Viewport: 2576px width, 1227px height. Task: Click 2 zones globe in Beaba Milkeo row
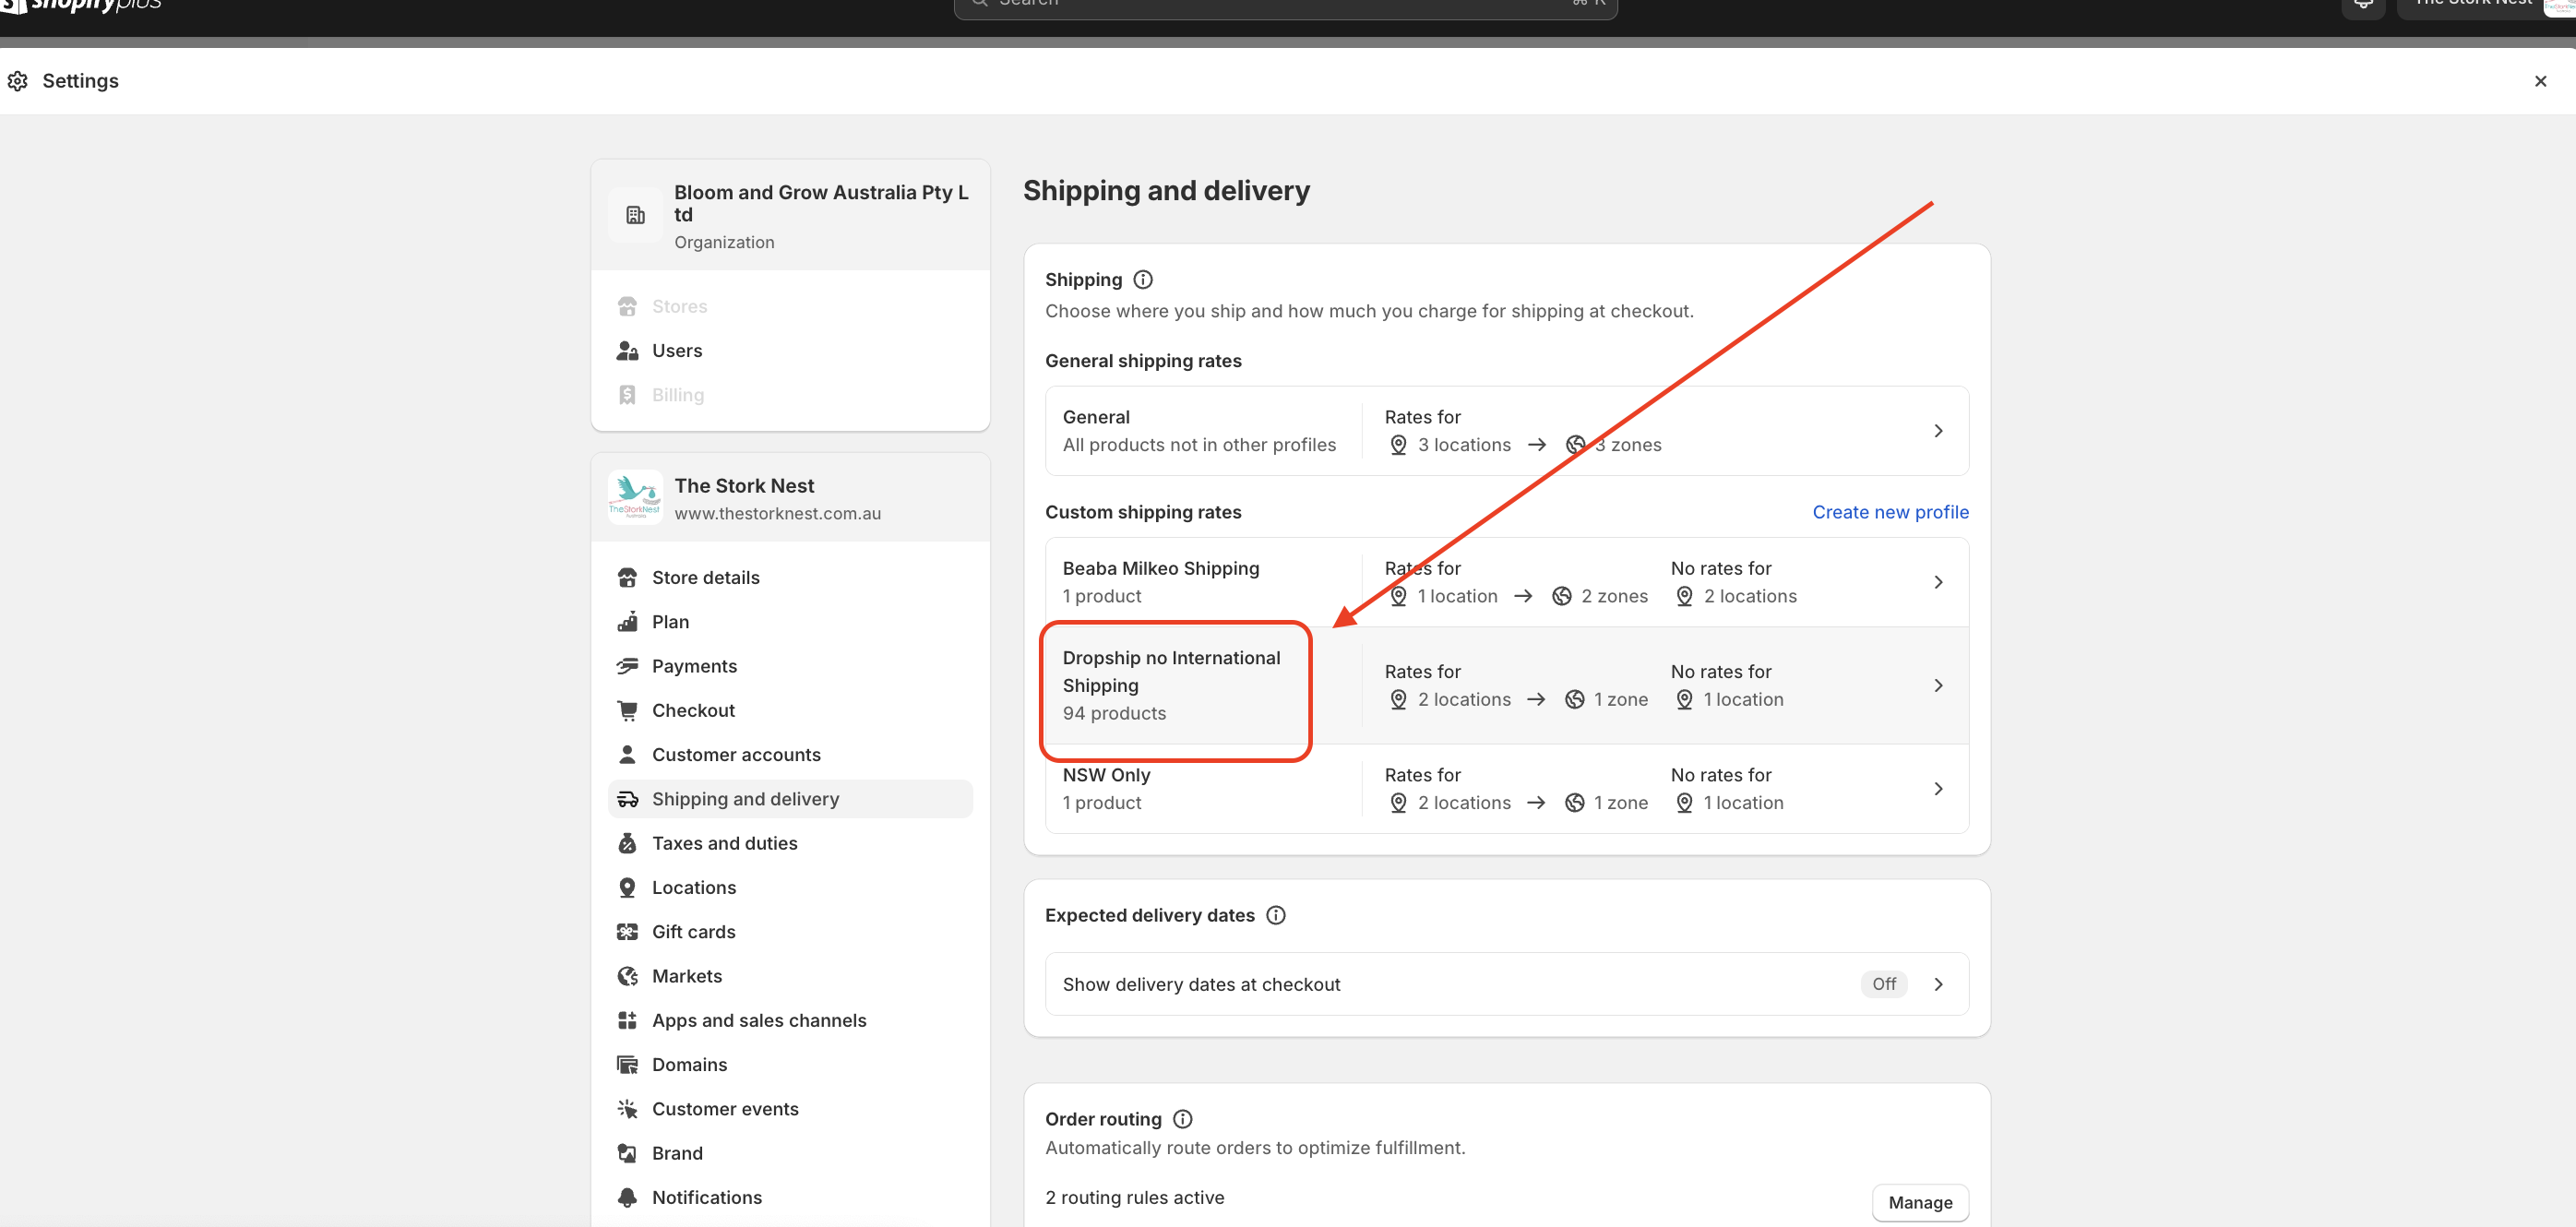click(1562, 596)
